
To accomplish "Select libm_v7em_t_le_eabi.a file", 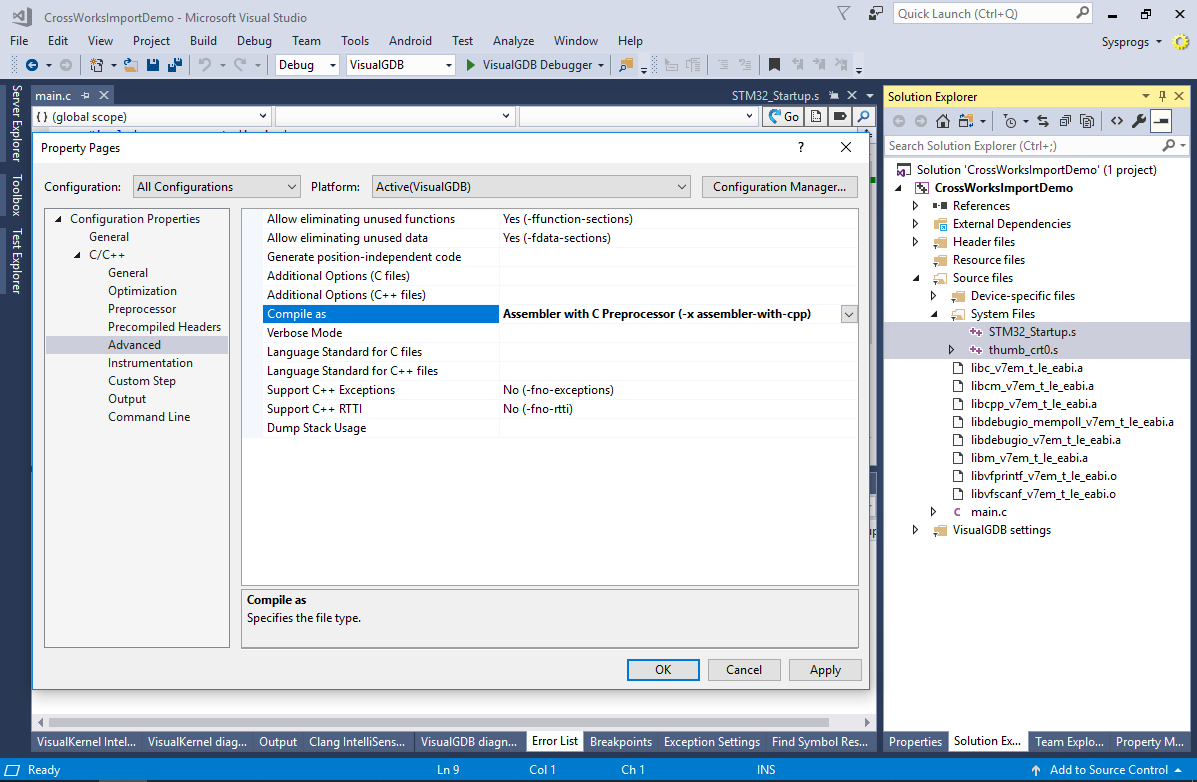I will (1029, 458).
